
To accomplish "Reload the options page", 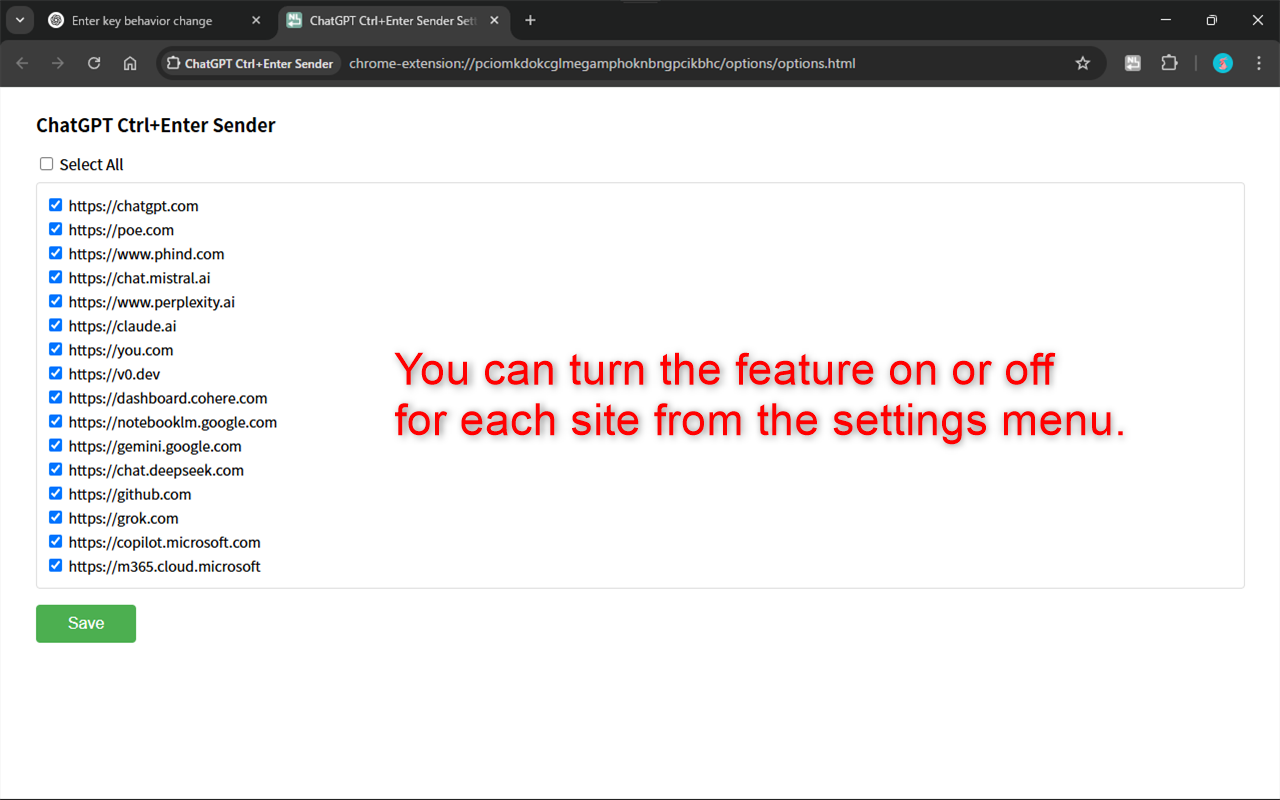I will 93,63.
